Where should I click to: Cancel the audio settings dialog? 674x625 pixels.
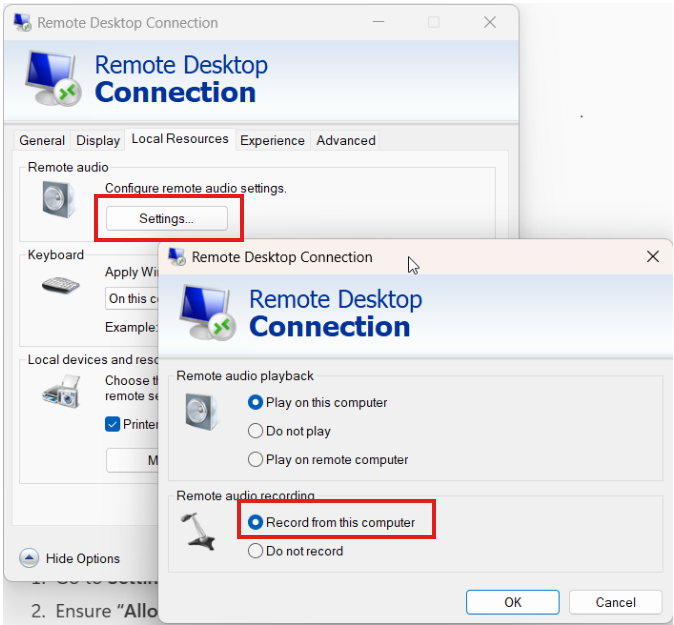616,602
